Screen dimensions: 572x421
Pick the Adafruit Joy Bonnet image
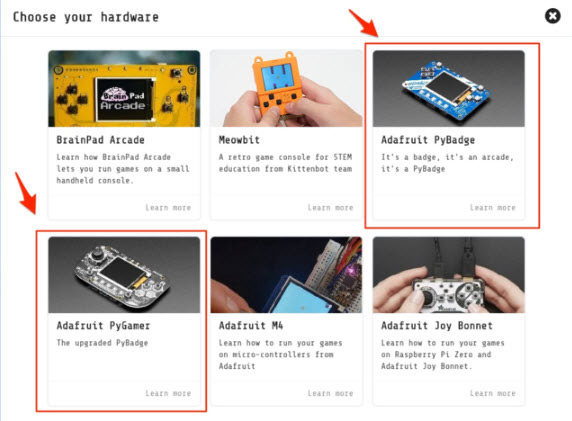(x=449, y=275)
